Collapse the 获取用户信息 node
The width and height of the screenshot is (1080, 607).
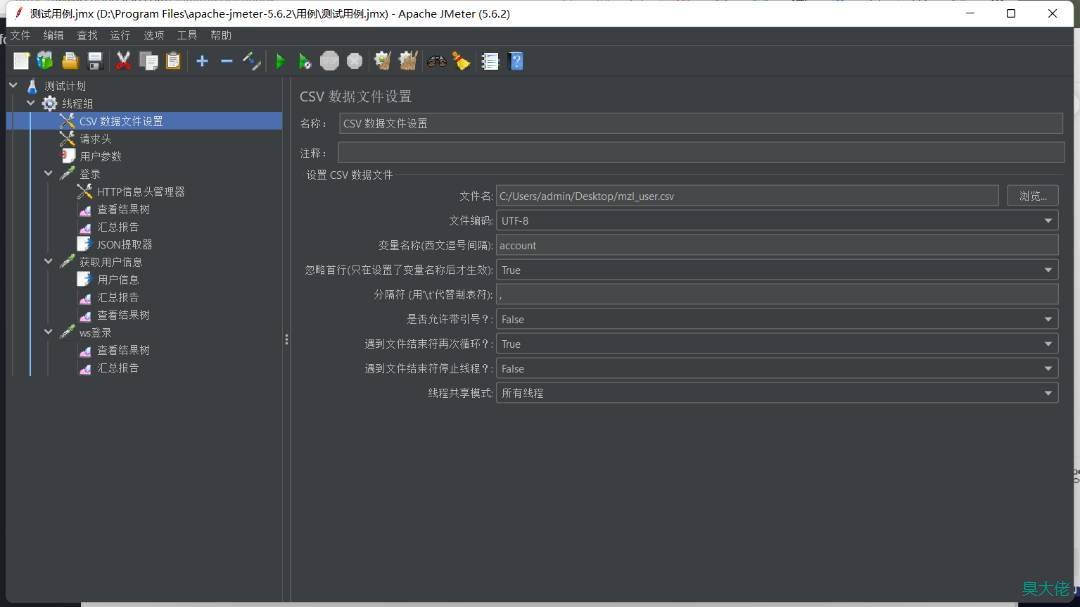(48, 262)
